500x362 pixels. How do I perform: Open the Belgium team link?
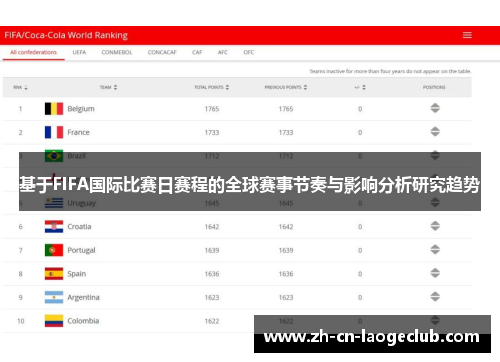click(81, 109)
